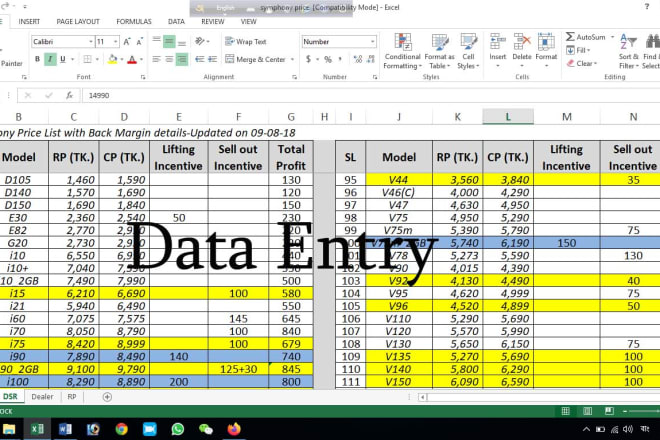Toggle Italic formatting off

click(50, 59)
